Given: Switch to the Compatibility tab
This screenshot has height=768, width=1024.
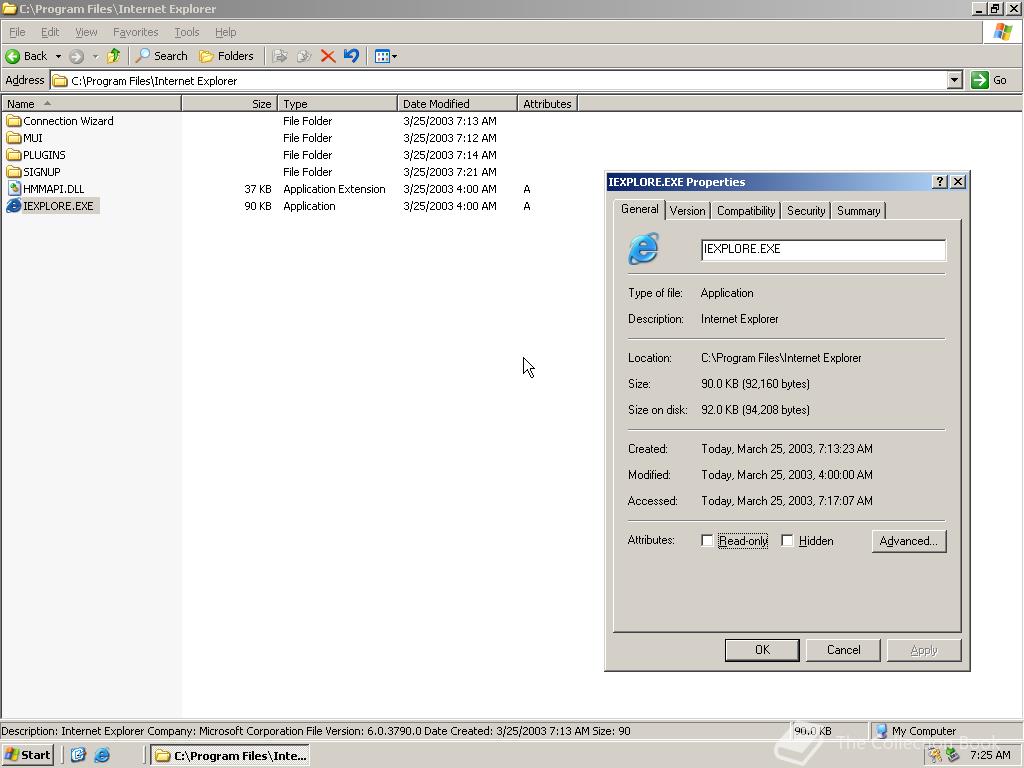Looking at the screenshot, I should (746, 211).
